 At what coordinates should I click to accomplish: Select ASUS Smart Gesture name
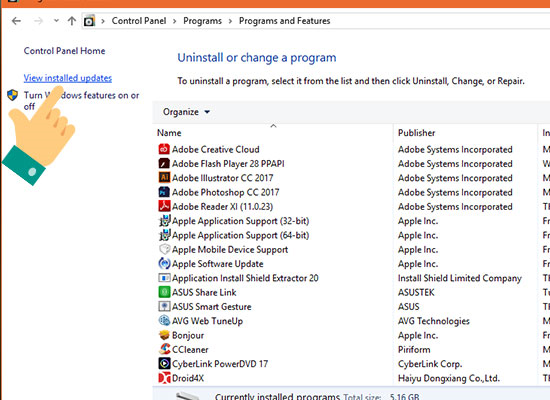[x=212, y=307]
